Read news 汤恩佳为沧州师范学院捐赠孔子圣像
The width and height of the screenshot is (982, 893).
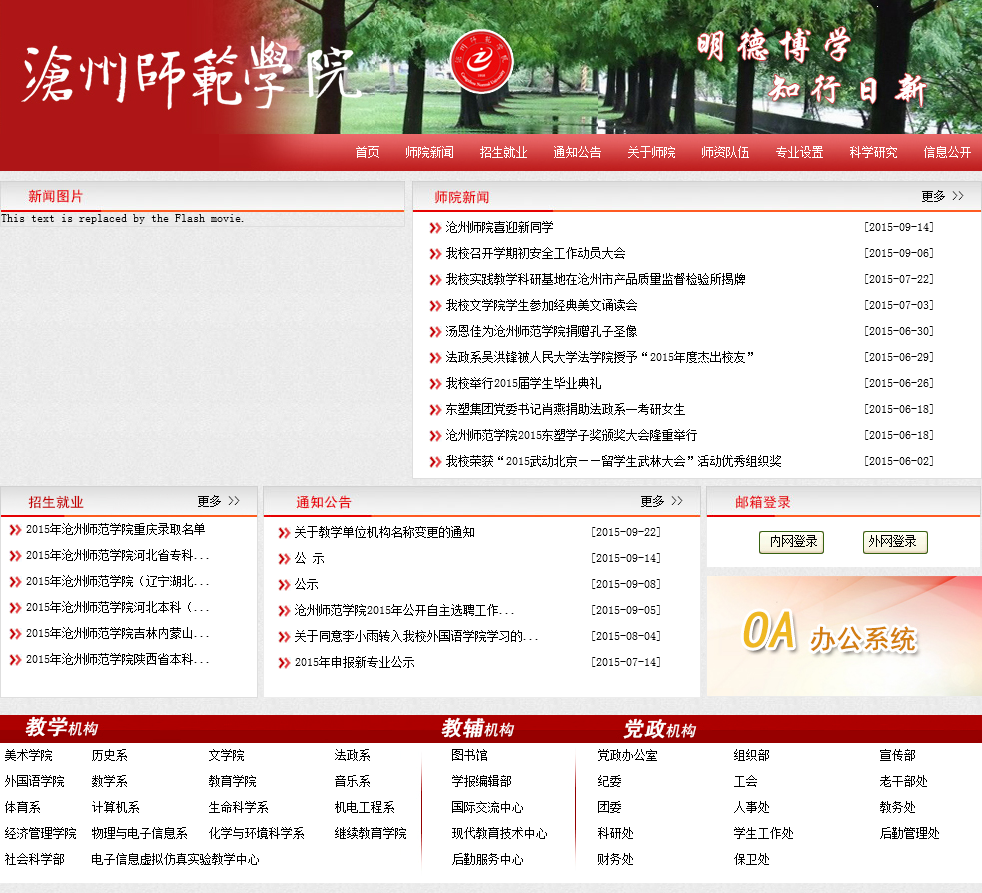pos(541,332)
